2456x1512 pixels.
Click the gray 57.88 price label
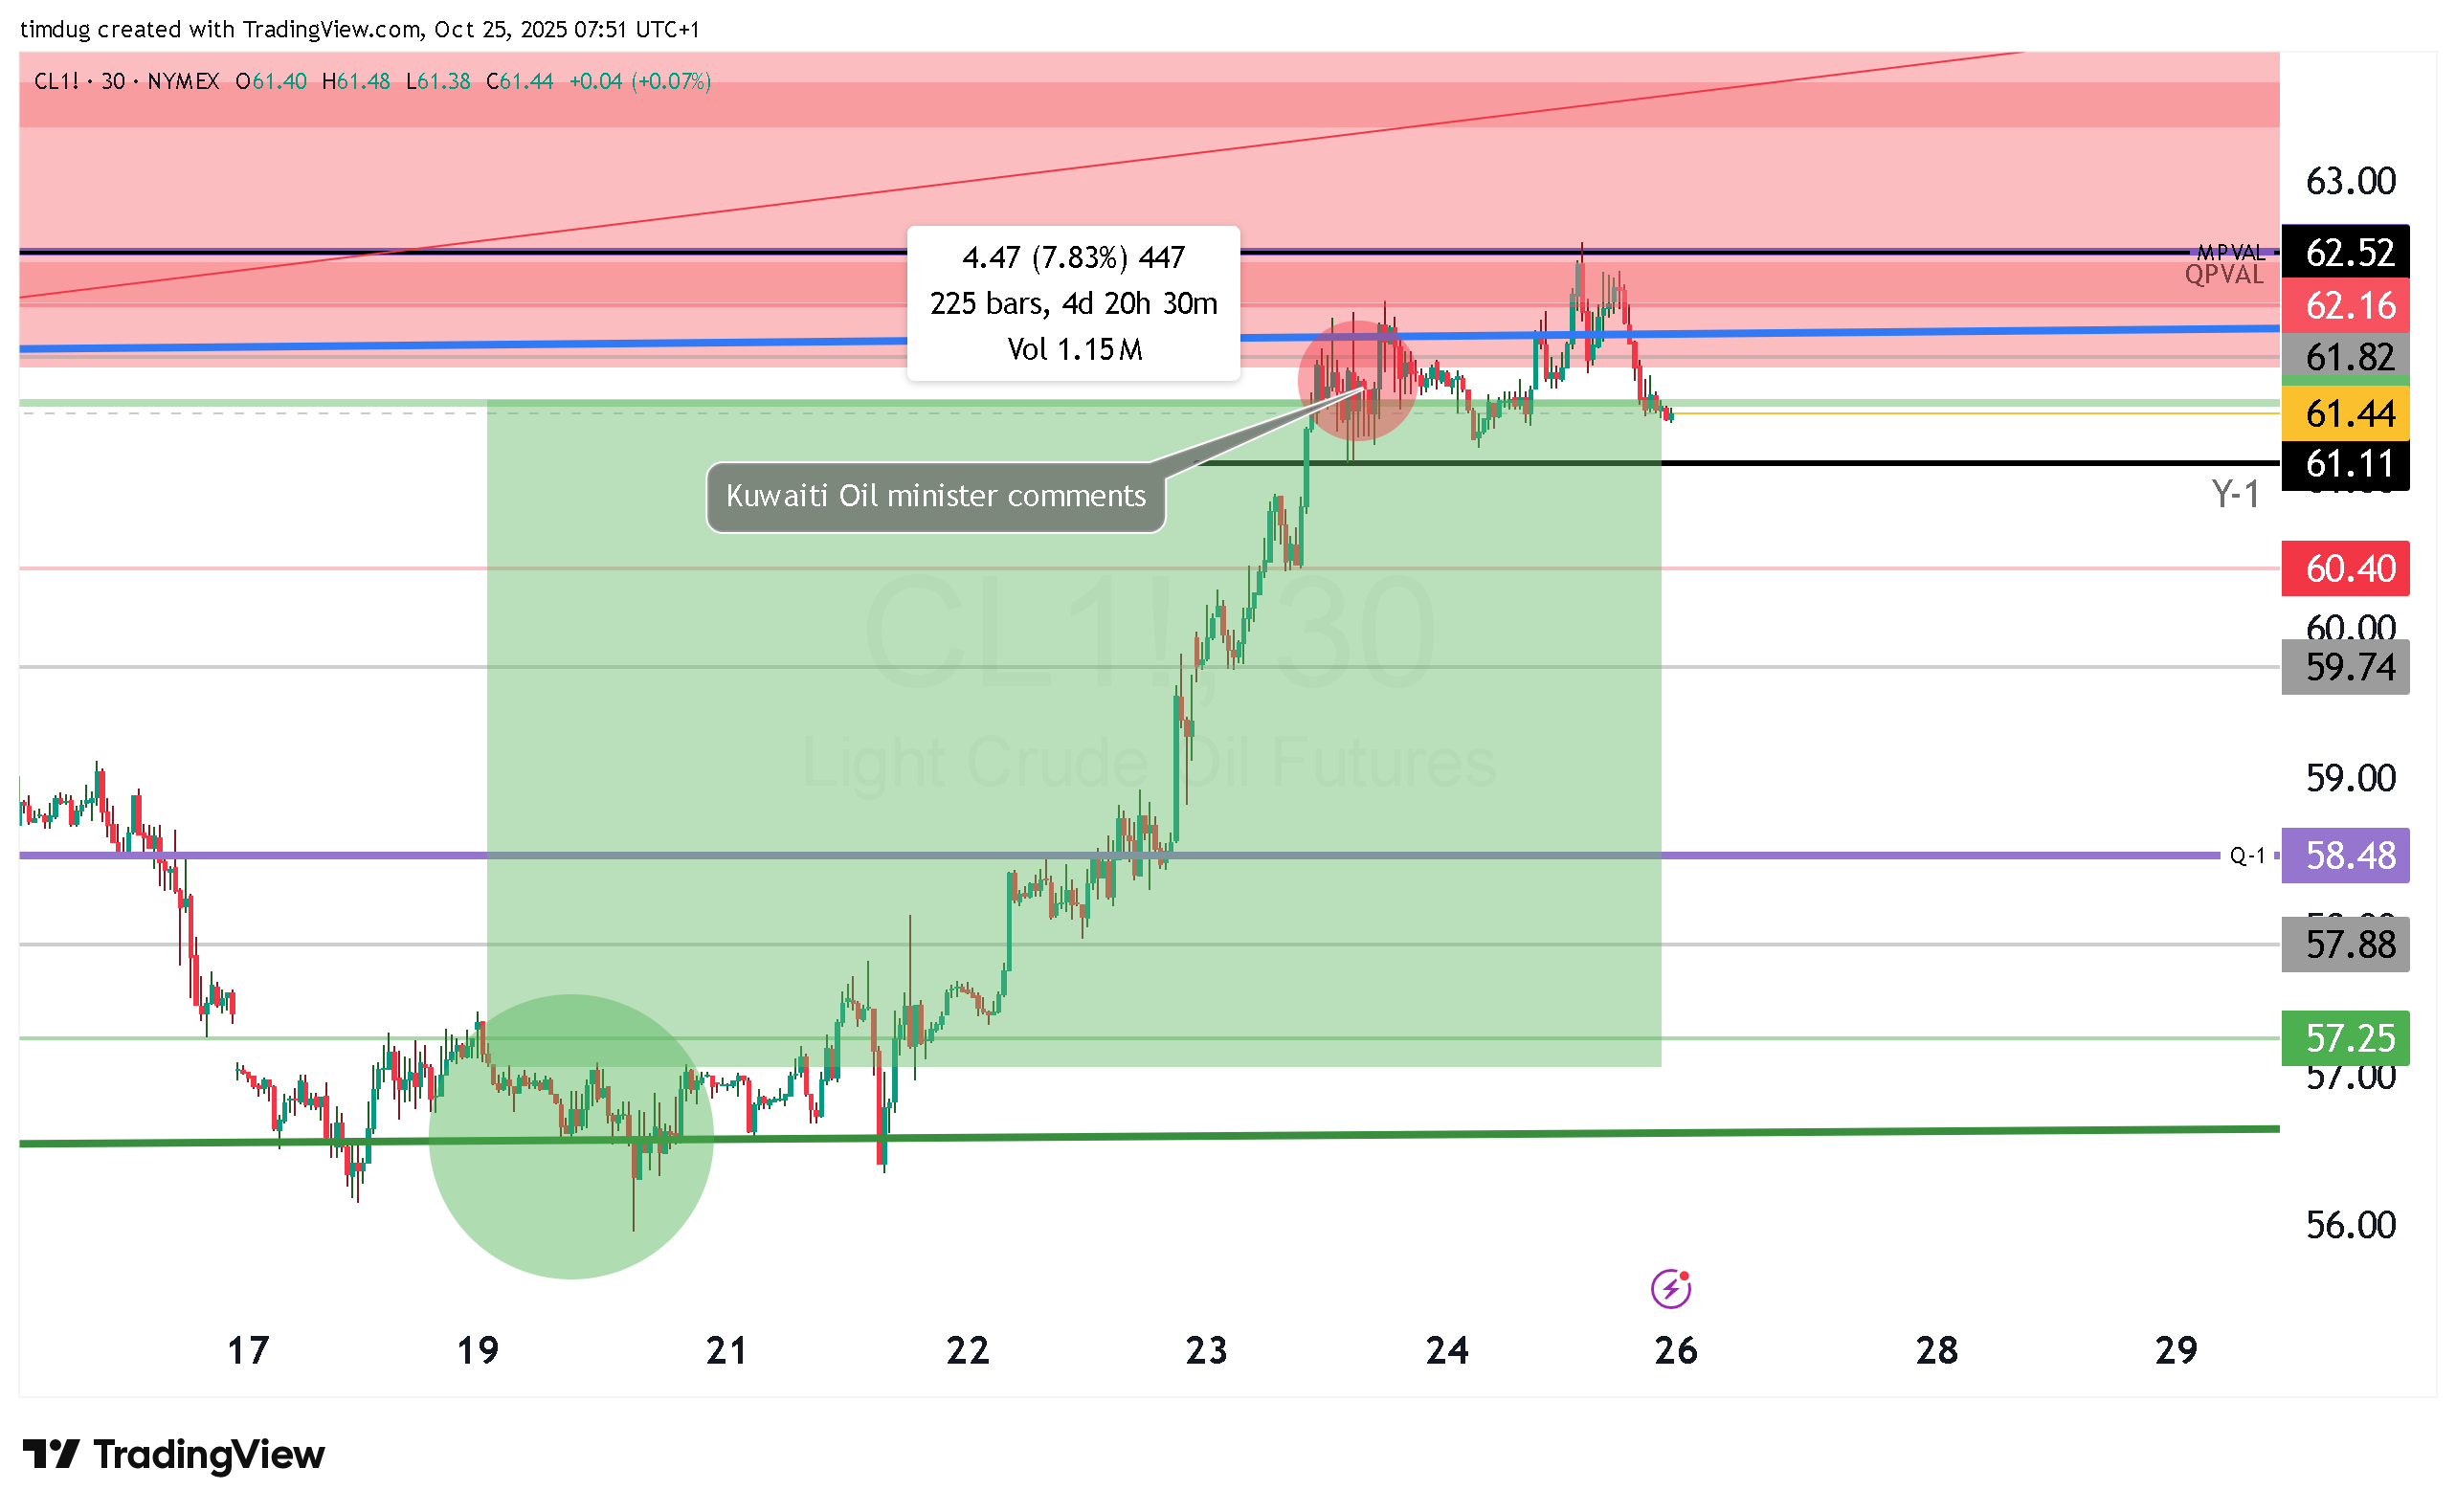coord(2345,944)
